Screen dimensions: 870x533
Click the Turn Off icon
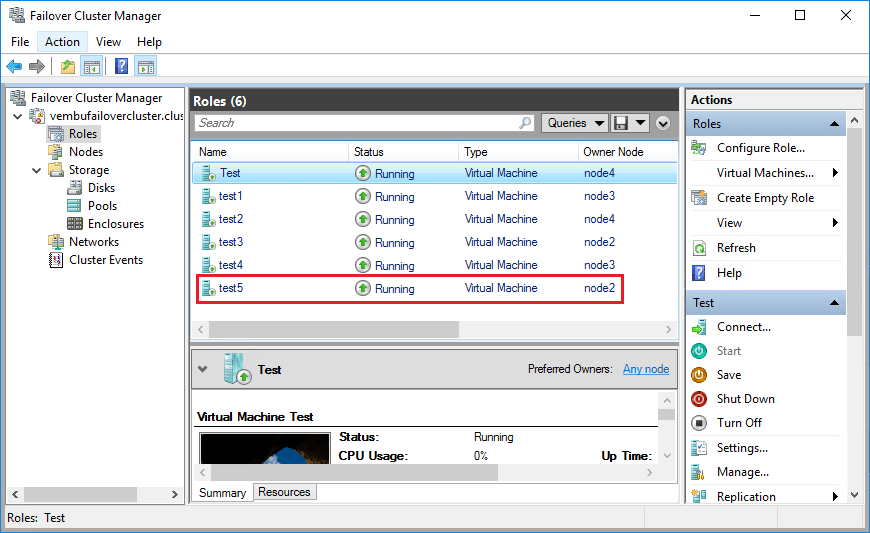(x=699, y=423)
